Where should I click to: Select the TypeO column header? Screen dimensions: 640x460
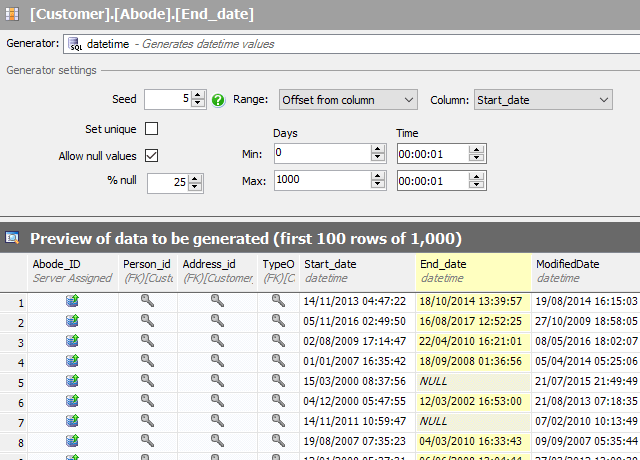point(278,272)
